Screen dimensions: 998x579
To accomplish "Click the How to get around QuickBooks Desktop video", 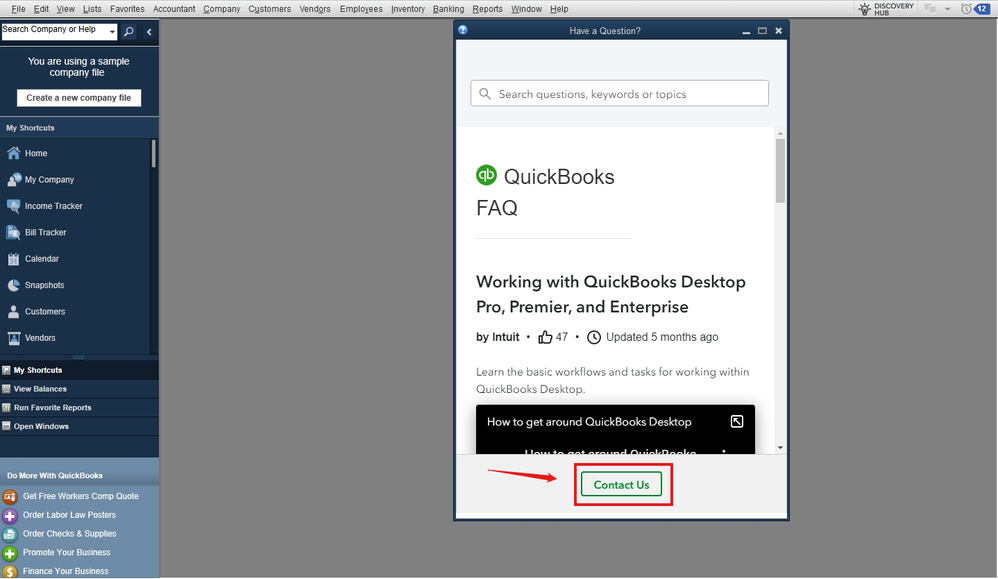I will tap(615, 429).
